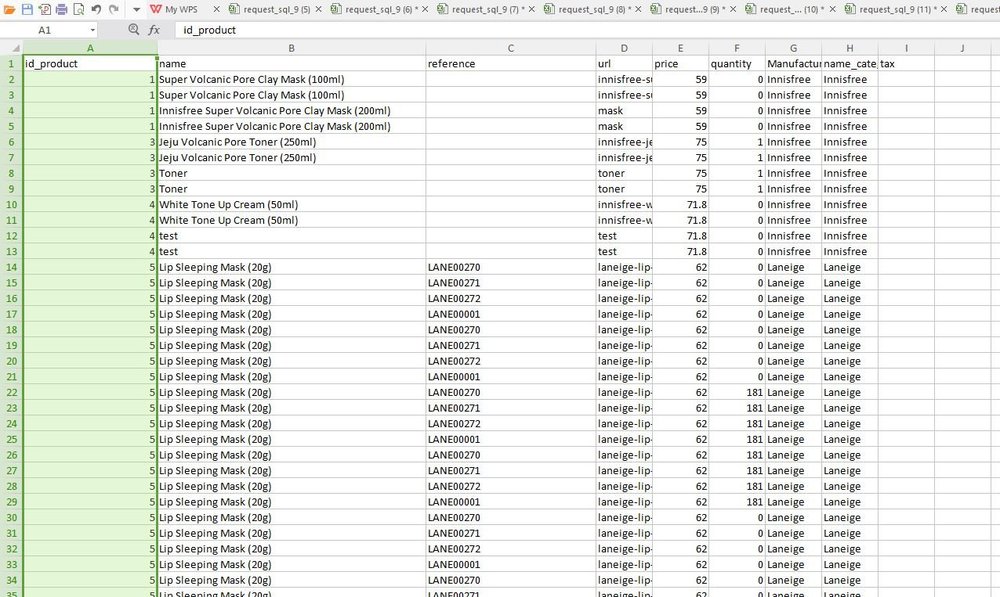
Task: Undo the last action
Action: (x=95, y=9)
